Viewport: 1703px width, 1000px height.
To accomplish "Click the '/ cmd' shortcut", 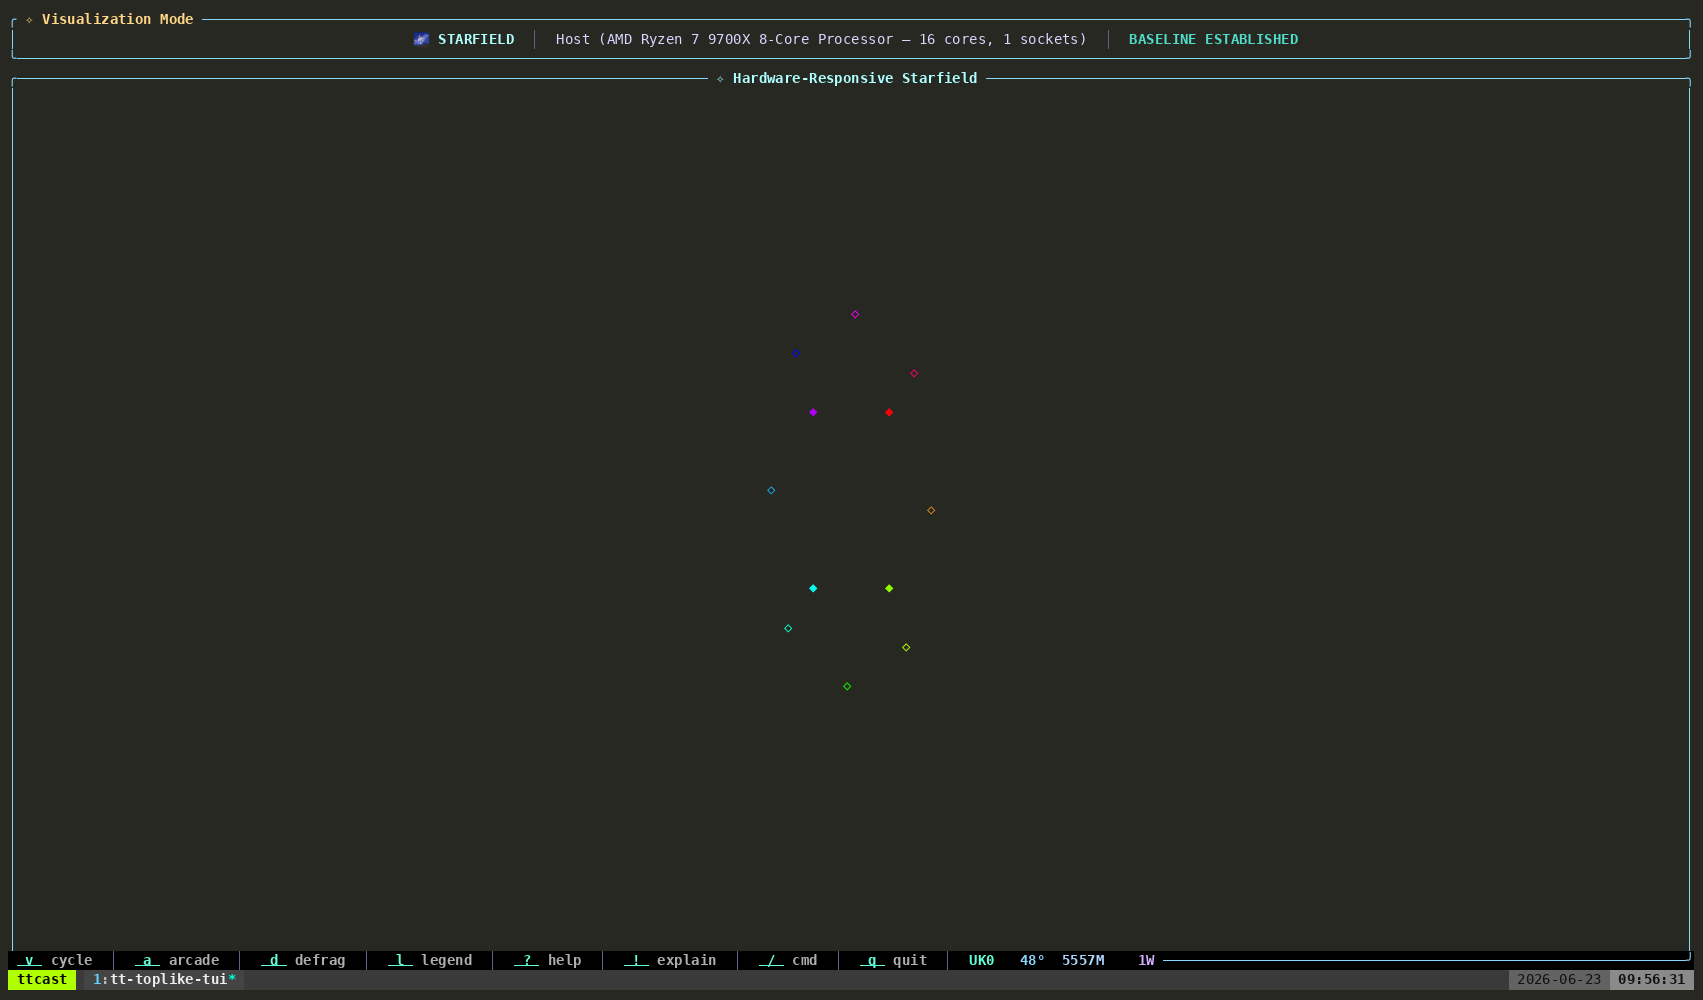I will [x=788, y=960].
